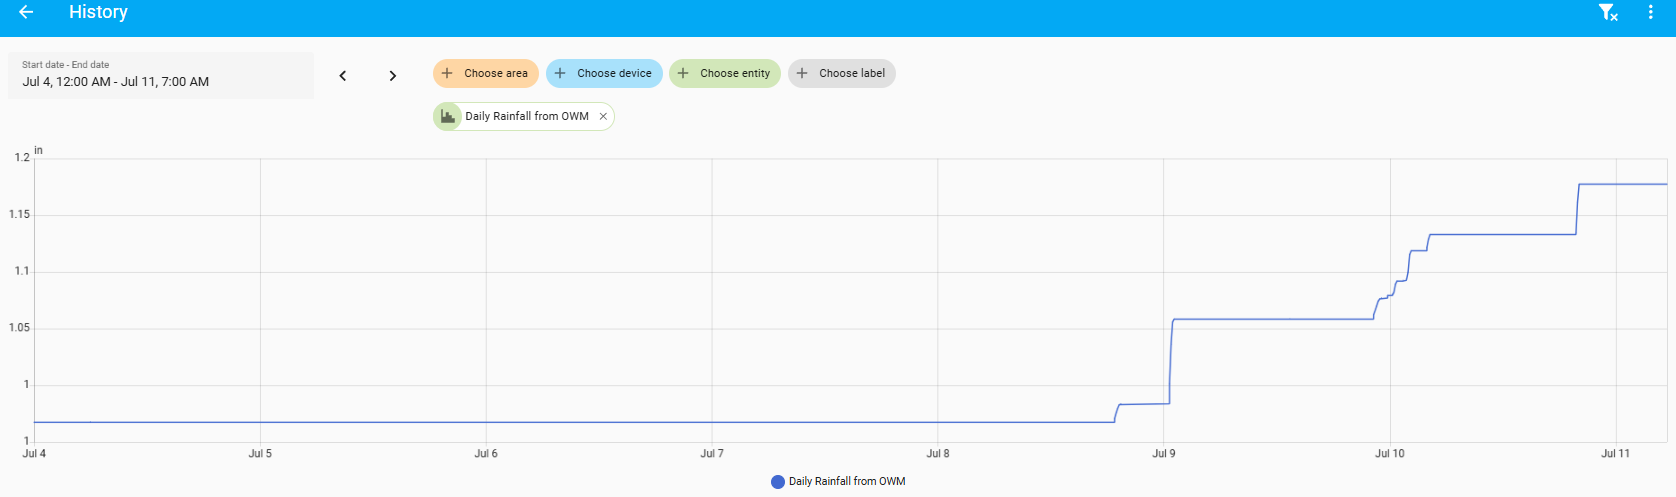This screenshot has height=497, width=1676.
Task: Click the Jul 9 axis marker
Action: [1164, 454]
